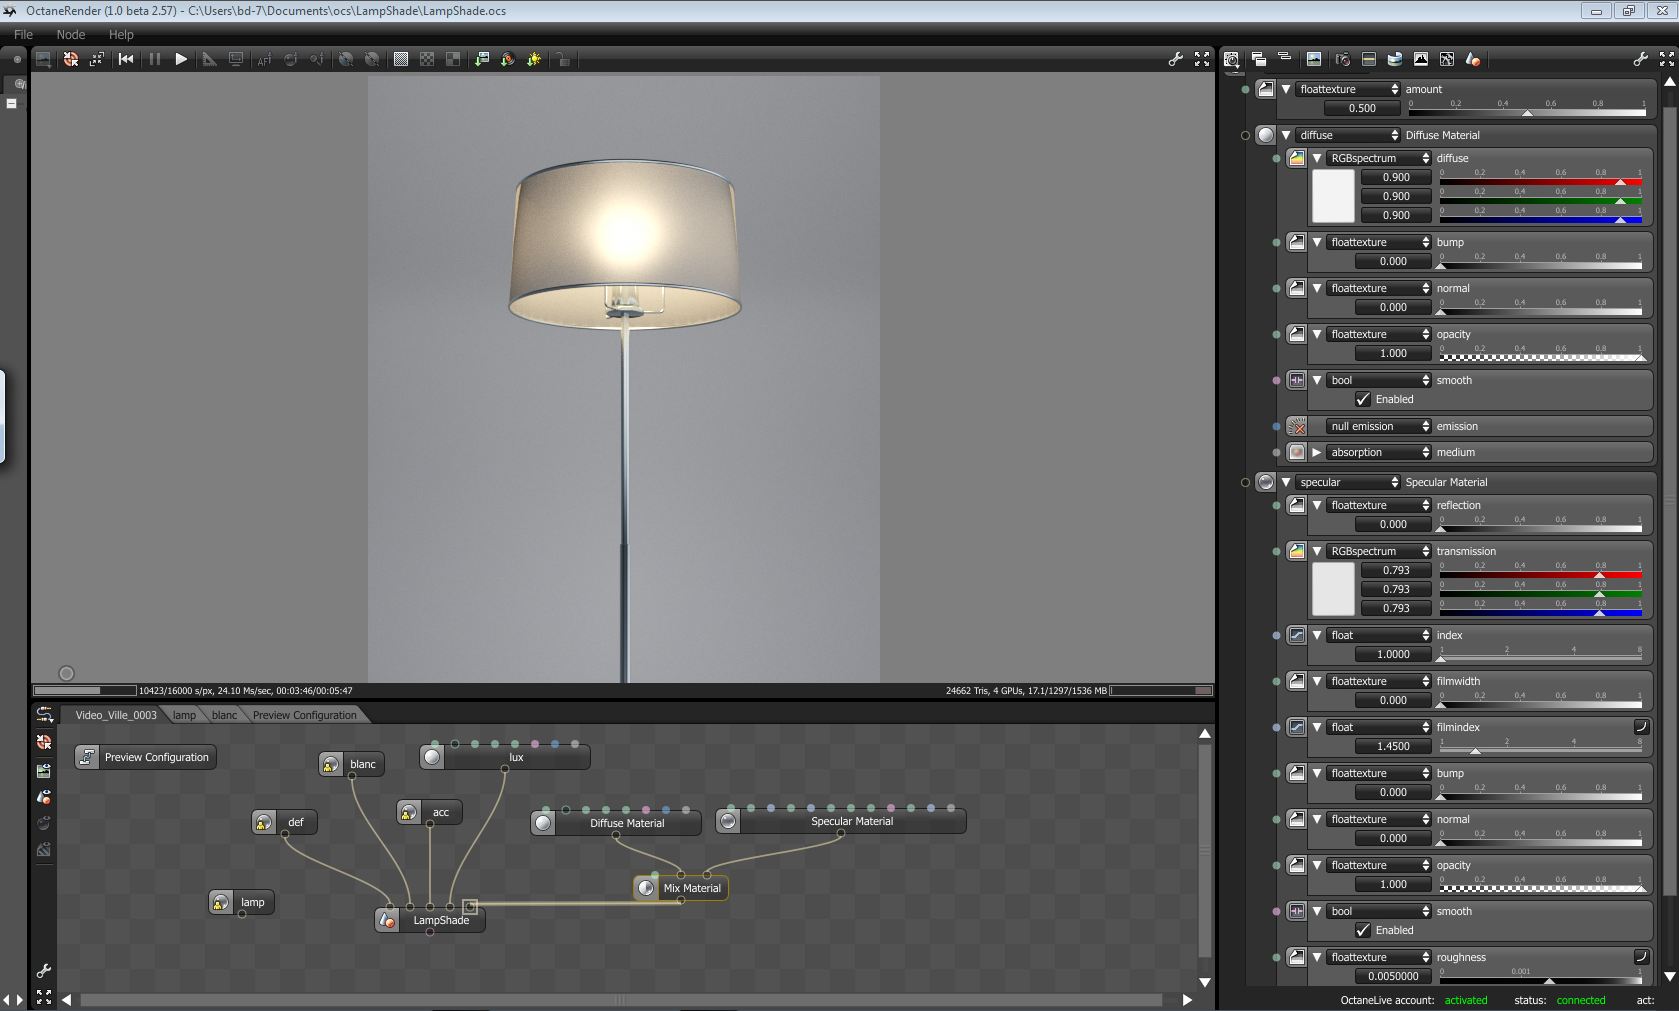Viewport: 1679px width, 1011px height.
Task: Click the diffuse white color swatch
Action: [1333, 196]
